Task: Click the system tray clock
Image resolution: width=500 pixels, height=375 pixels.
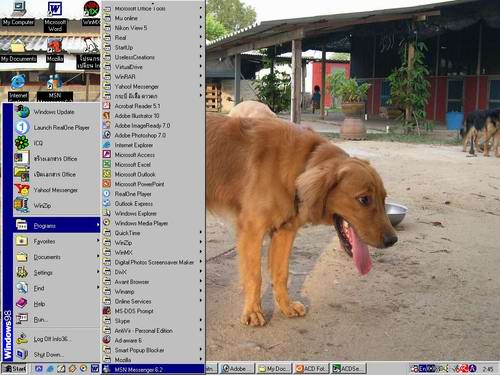Action: (x=488, y=369)
